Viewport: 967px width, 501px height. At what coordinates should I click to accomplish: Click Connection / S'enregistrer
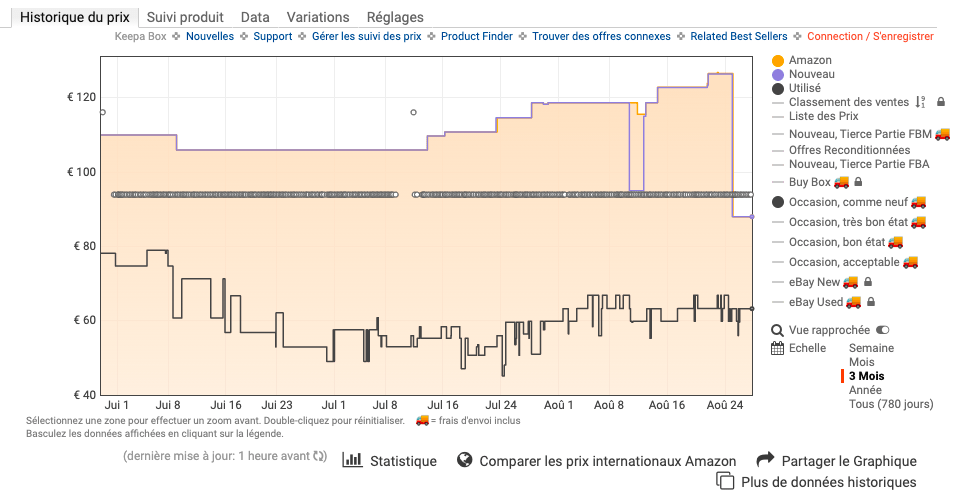click(x=870, y=36)
